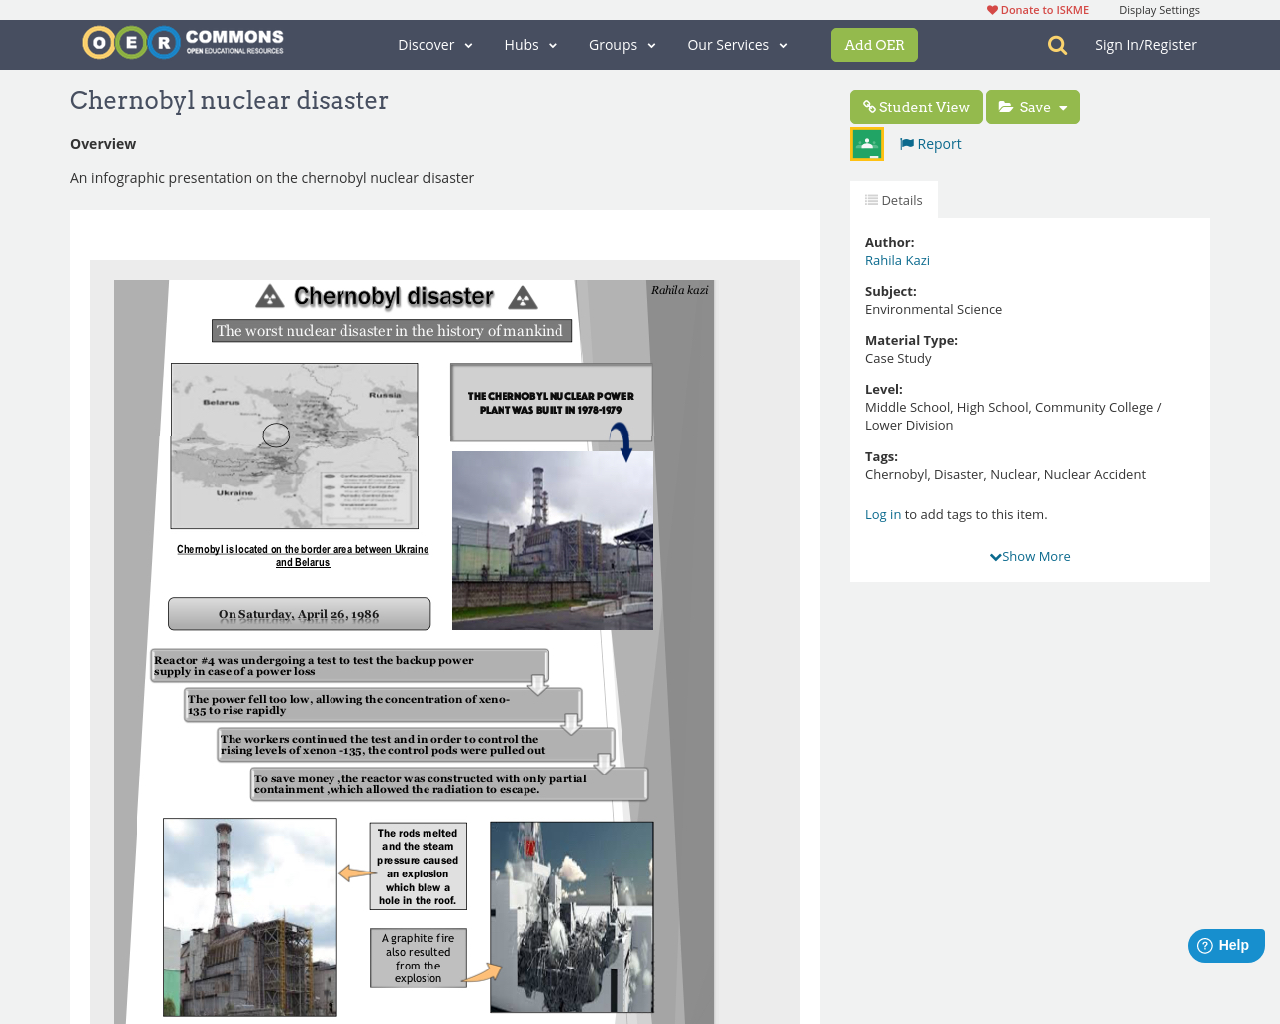This screenshot has width=1280, height=1024.
Task: Expand the Our Services menu
Action: click(x=738, y=45)
